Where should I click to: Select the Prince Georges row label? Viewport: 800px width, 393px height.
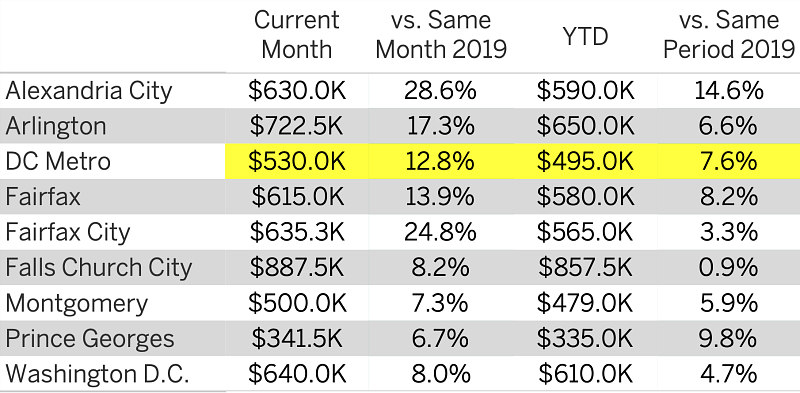coord(90,339)
